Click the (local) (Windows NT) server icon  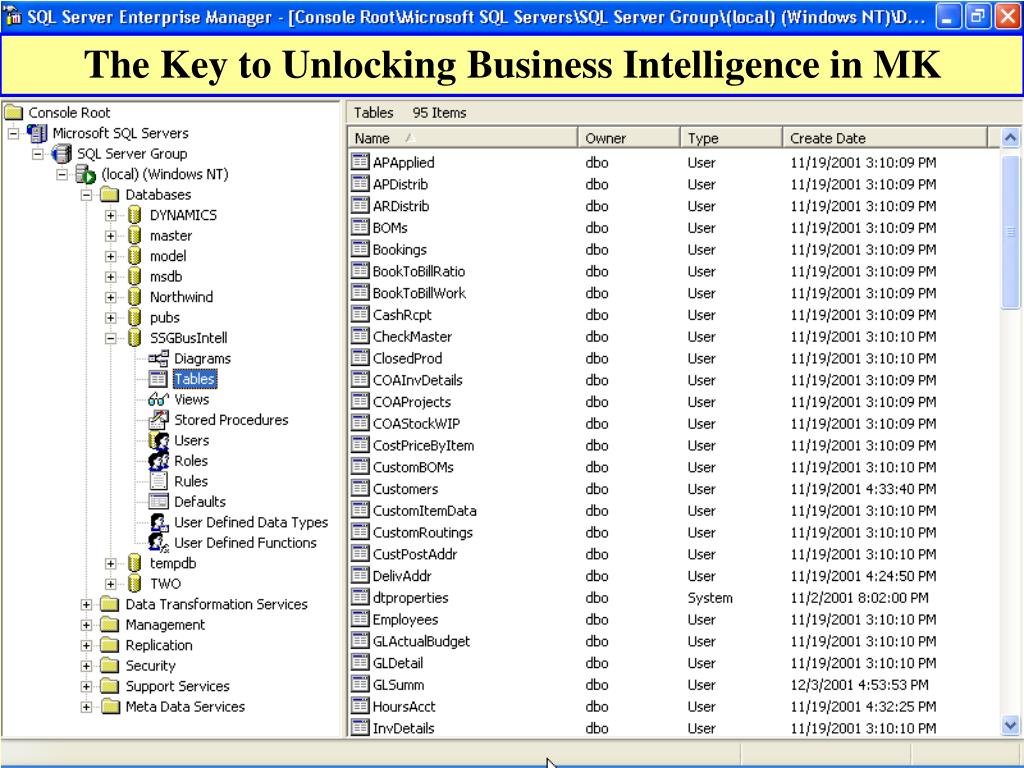[86, 174]
